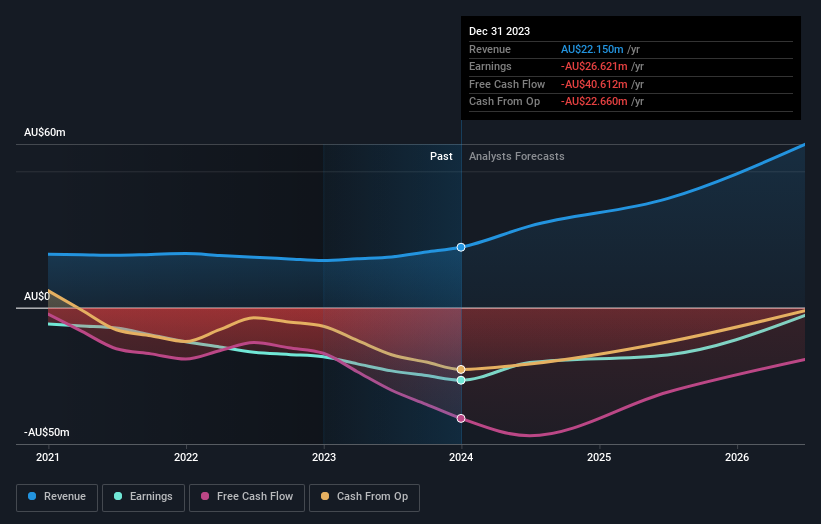821x524 pixels.
Task: Click the 2025 x-axis label
Action: tap(599, 458)
